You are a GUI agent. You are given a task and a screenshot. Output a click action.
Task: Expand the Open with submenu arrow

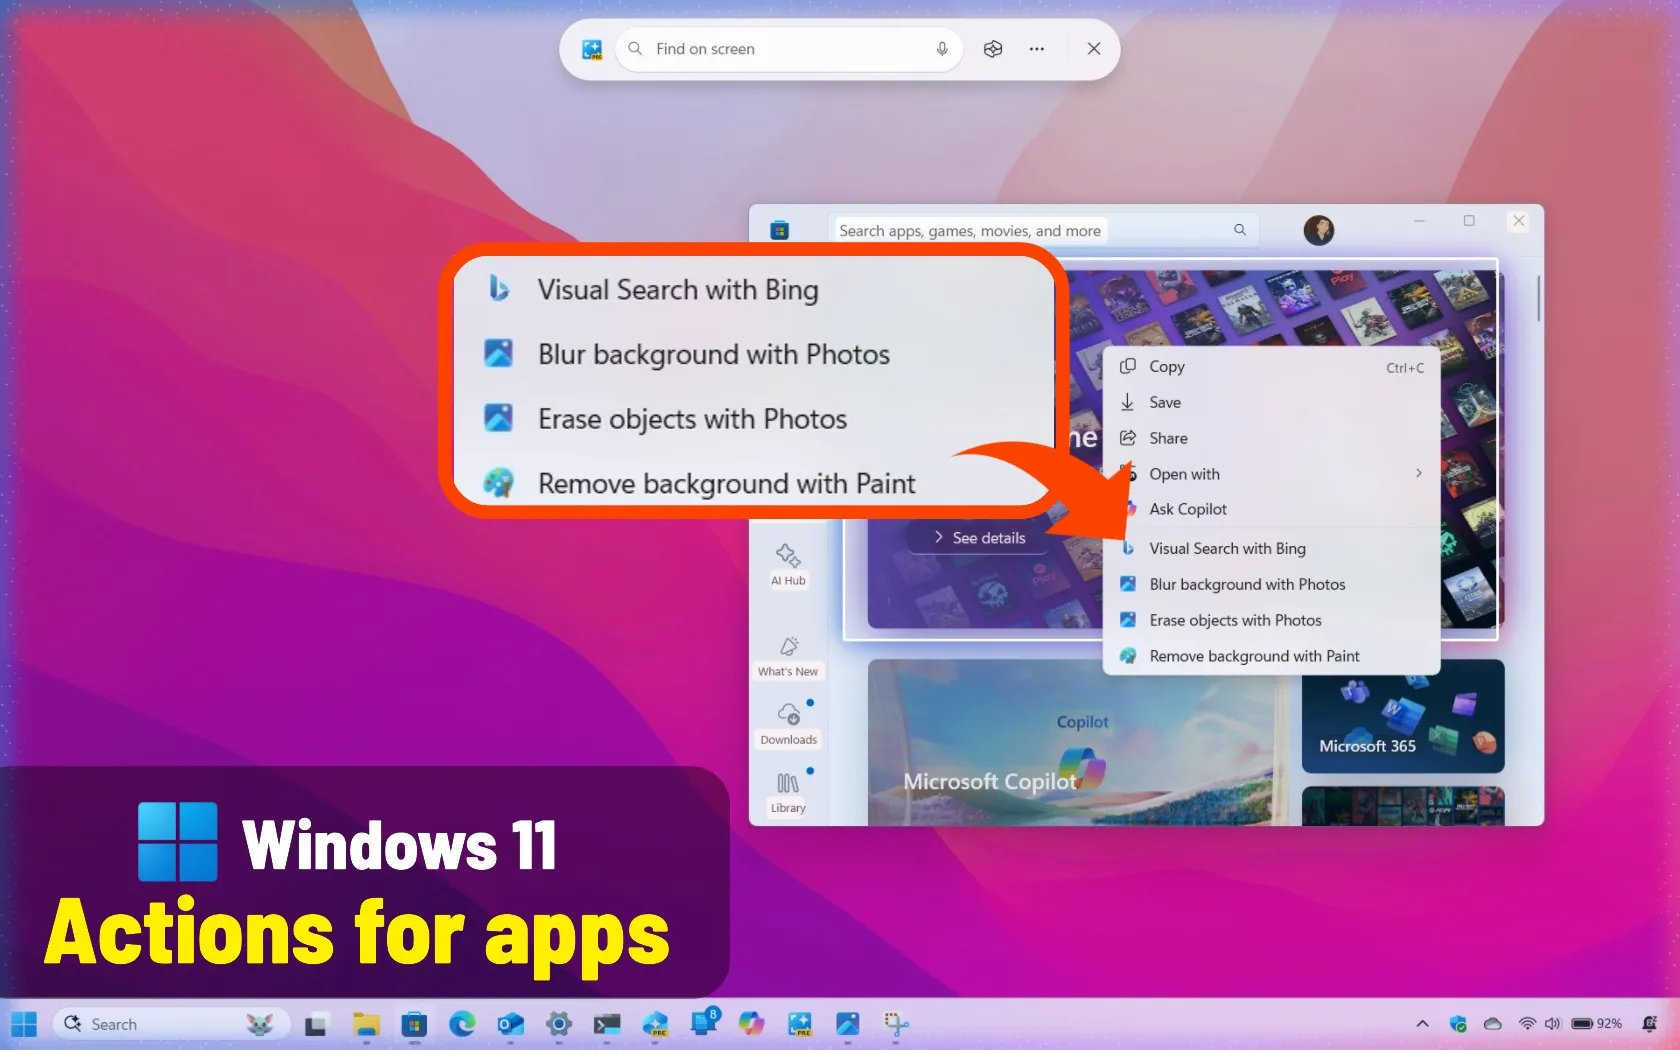pos(1418,473)
